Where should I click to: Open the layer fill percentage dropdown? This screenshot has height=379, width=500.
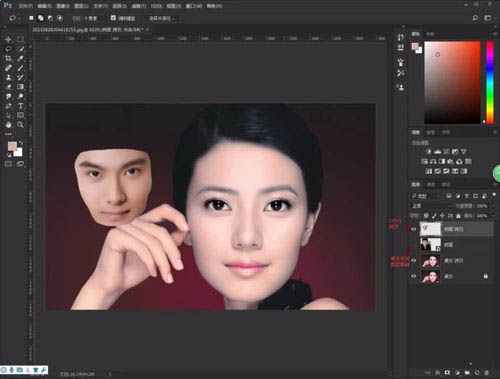[492, 216]
